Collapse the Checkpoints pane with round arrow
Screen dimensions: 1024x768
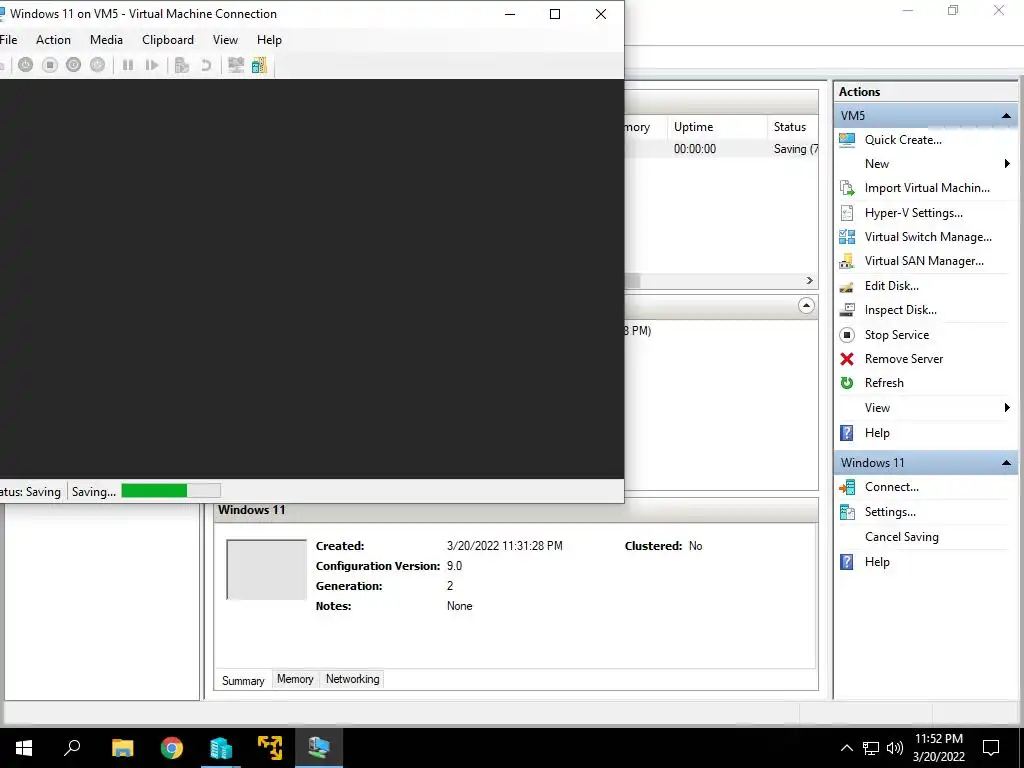[807, 306]
